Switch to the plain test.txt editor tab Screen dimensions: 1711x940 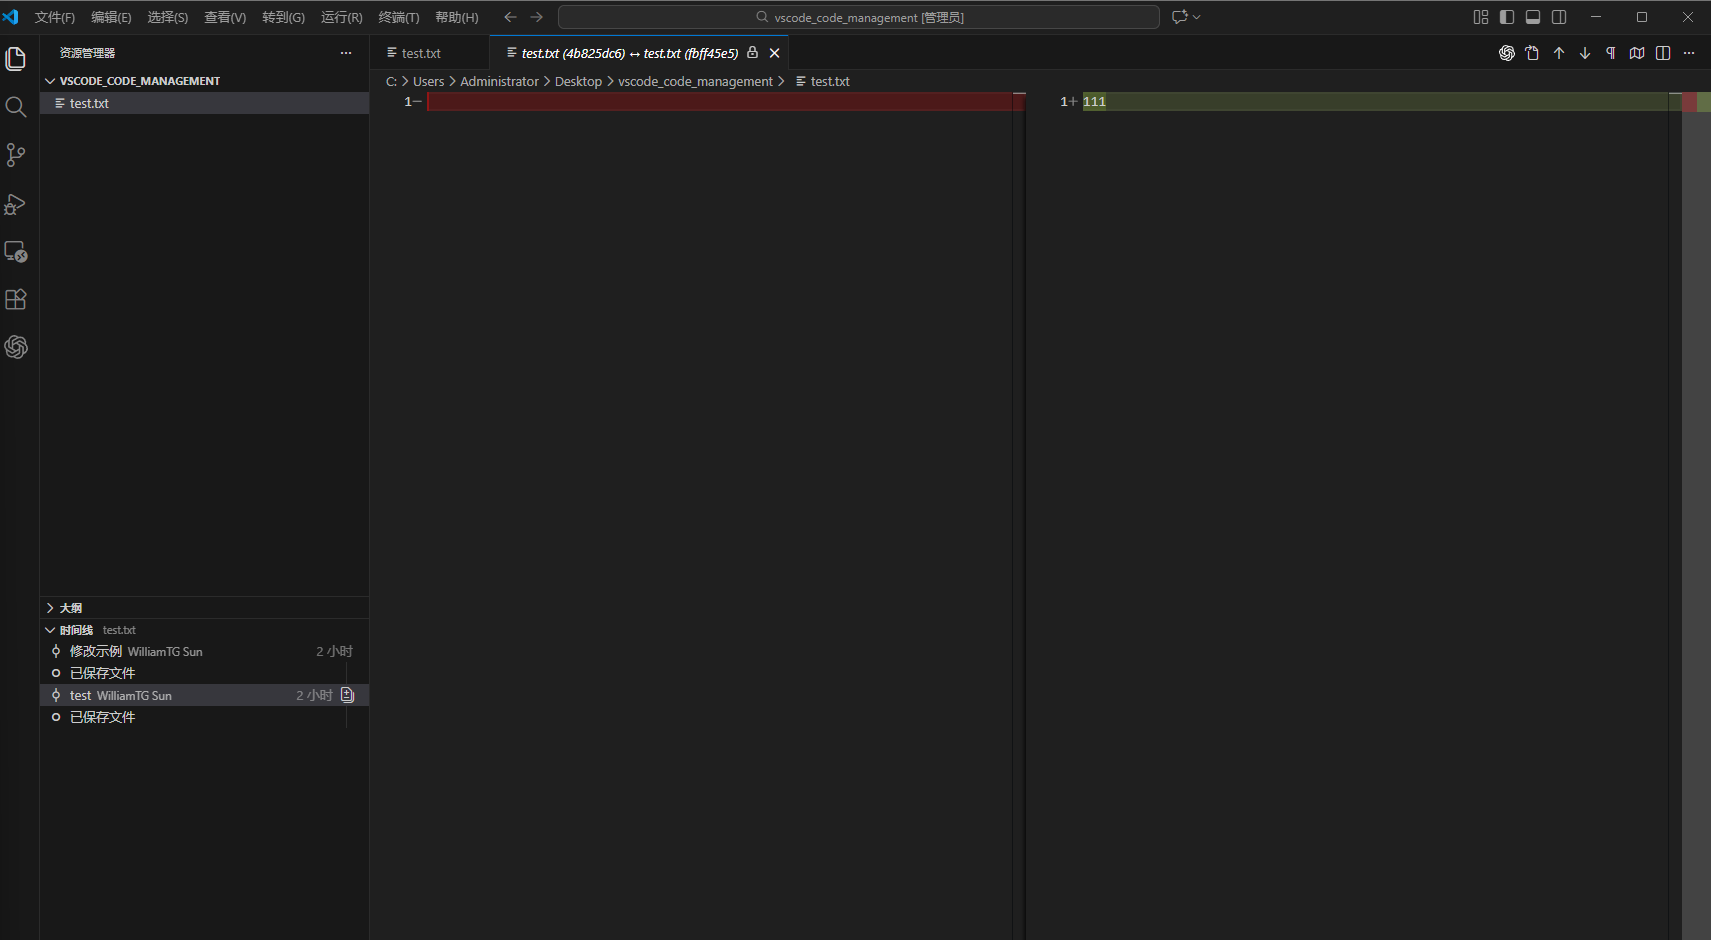[430, 53]
